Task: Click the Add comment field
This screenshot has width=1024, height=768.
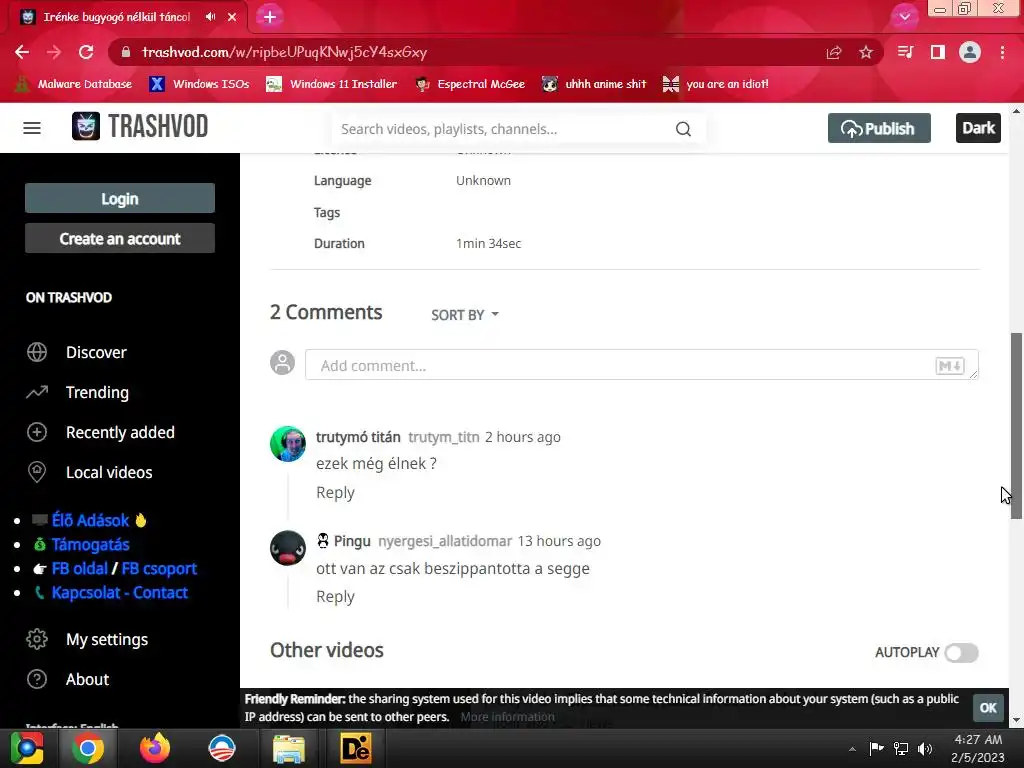Action: pyautogui.click(x=641, y=365)
